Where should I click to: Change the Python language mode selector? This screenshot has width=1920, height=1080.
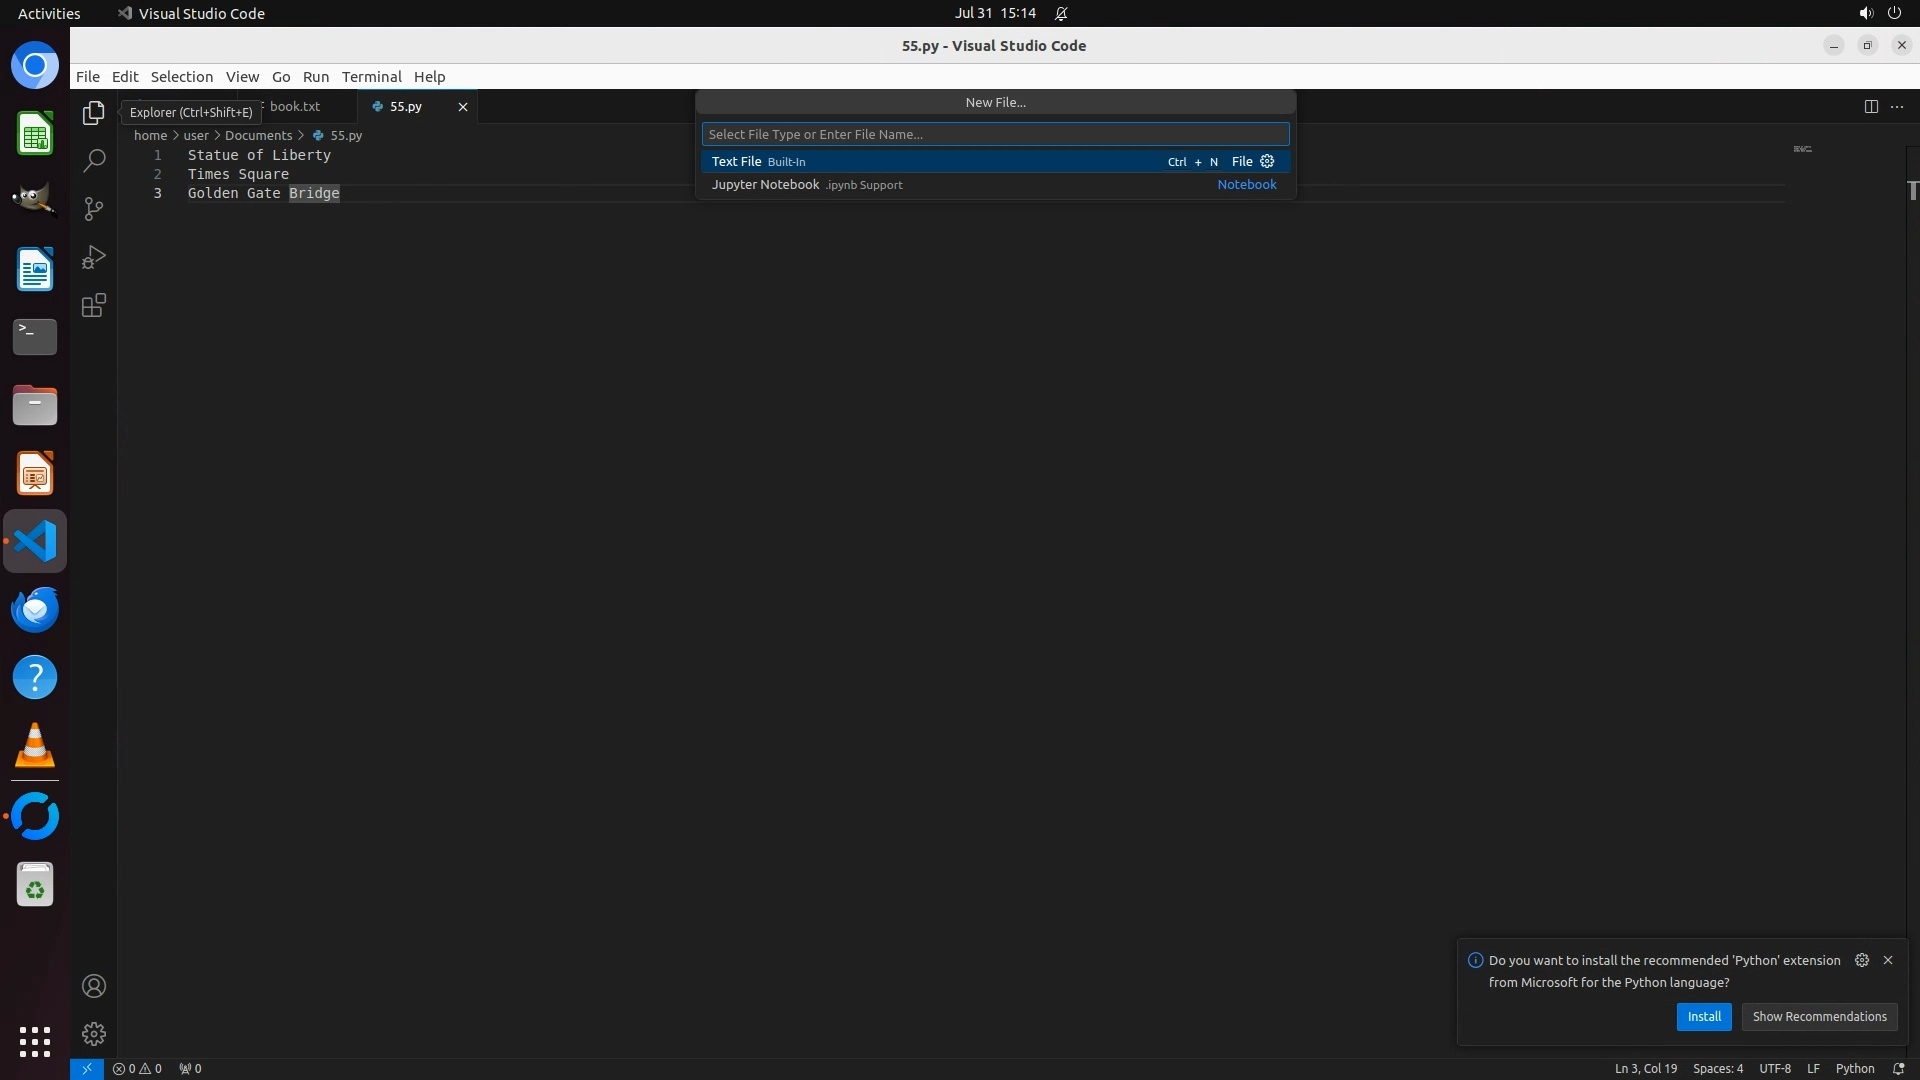coord(1854,1068)
